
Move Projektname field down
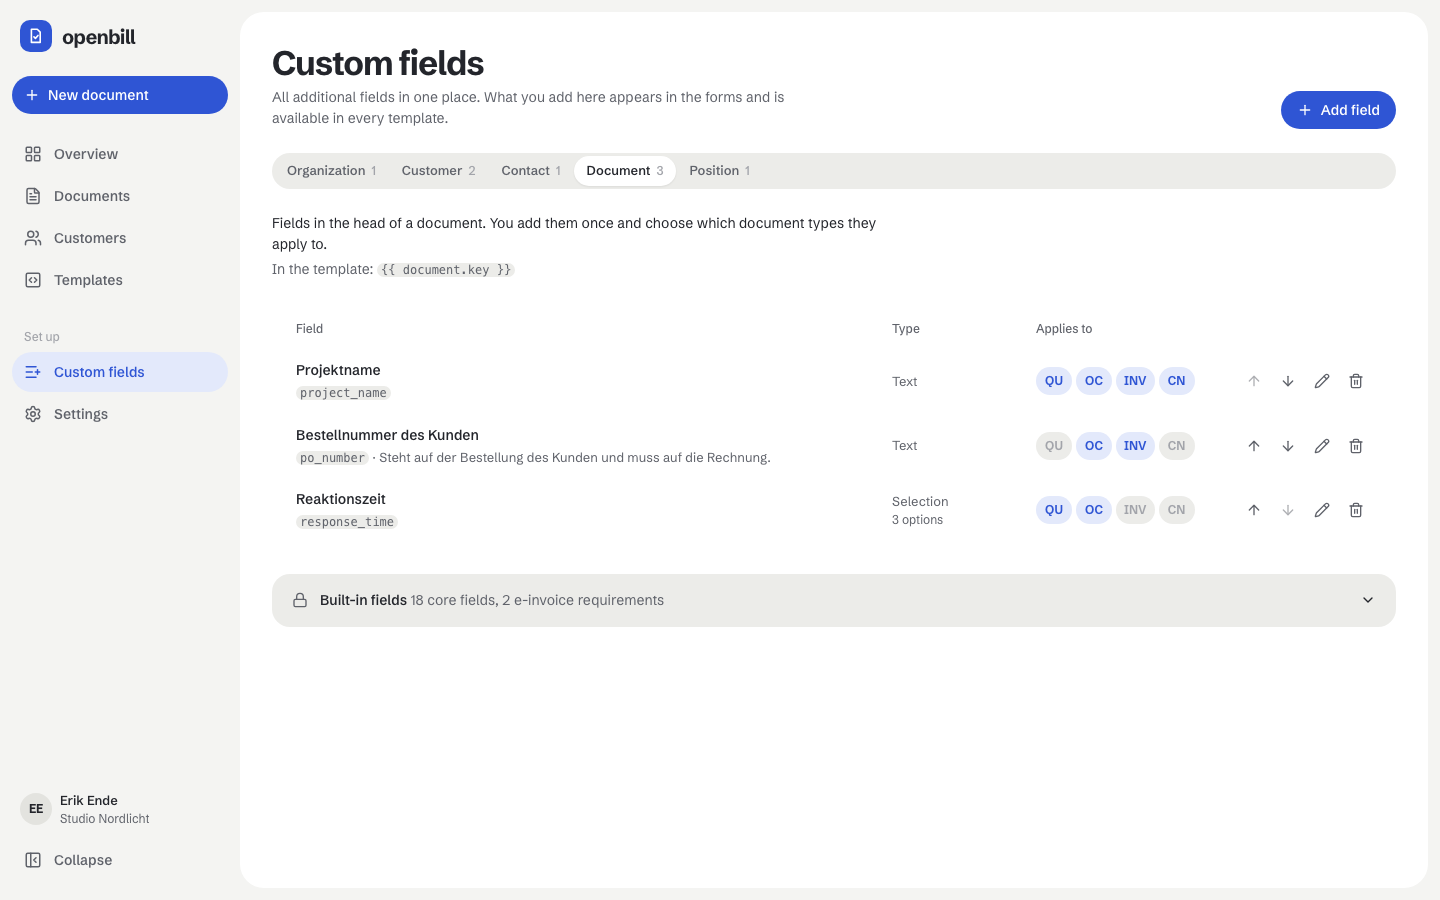1288,381
